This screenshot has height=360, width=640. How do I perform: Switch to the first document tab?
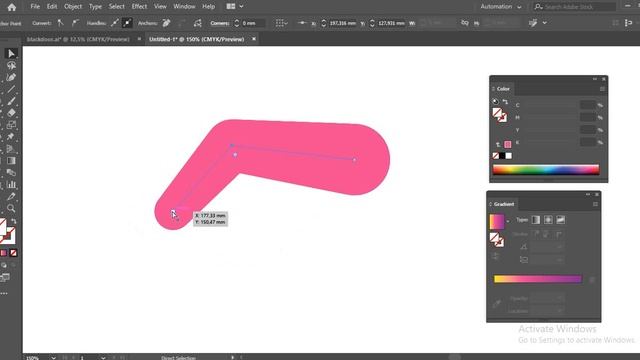coord(78,39)
